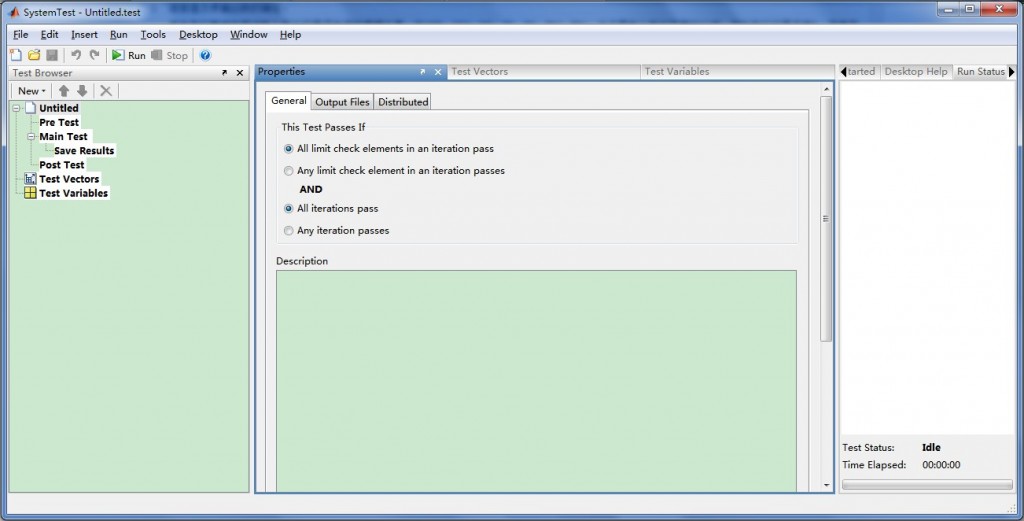Open the Window menu
Image resolution: width=1024 pixels, height=521 pixels.
click(x=248, y=35)
